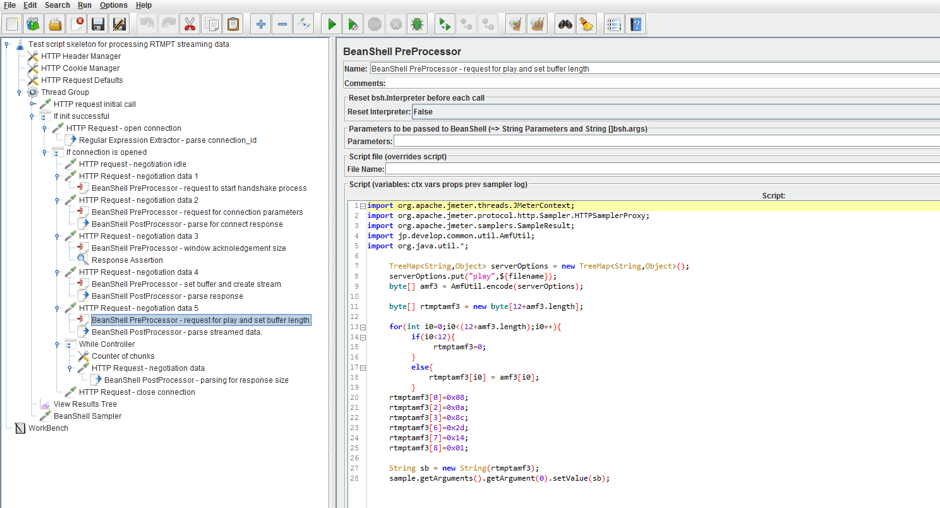940x508 pixels.
Task: Click the grey Shutdown X icon
Action: coord(396,25)
